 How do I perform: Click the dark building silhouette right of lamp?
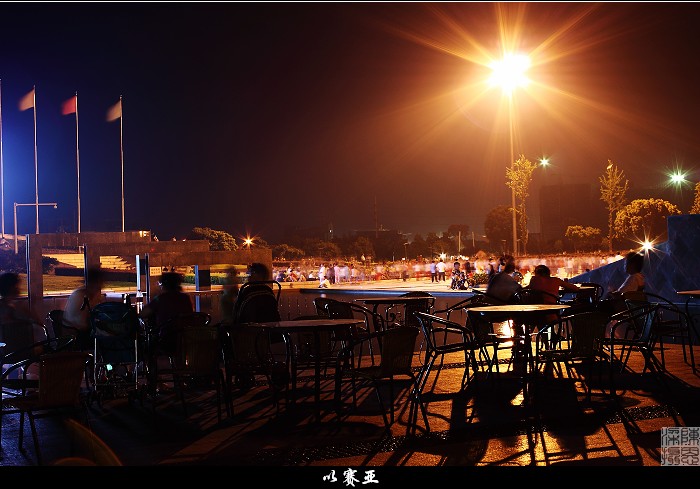[x=567, y=208]
